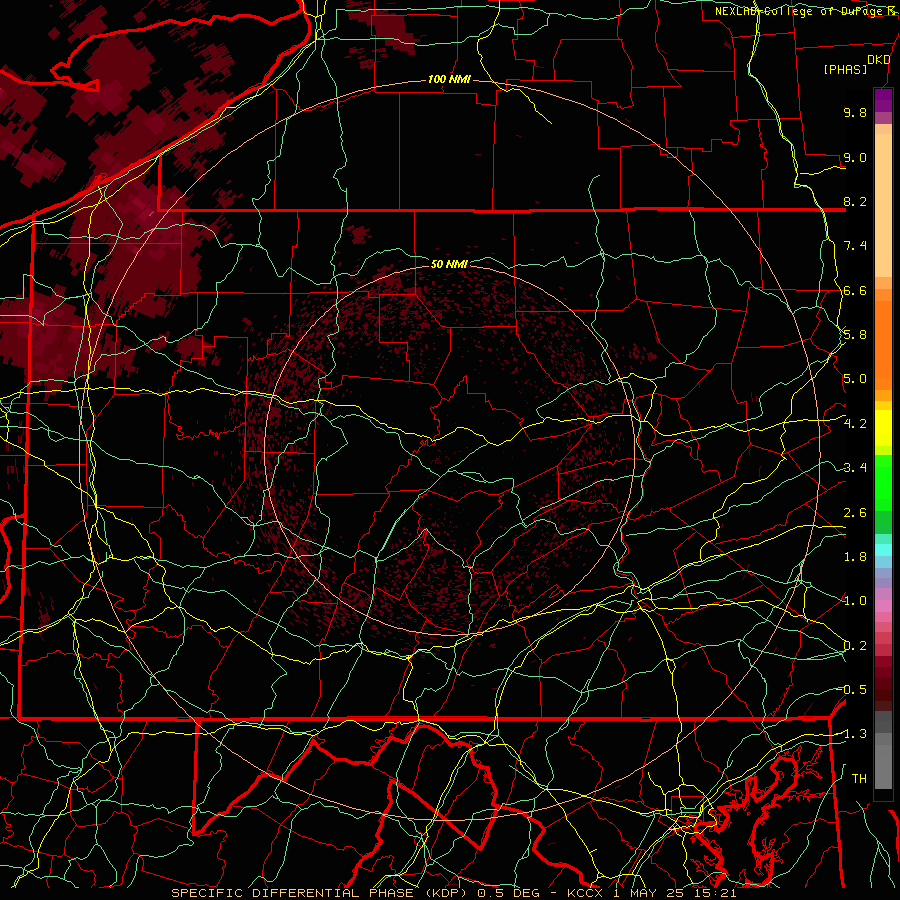The image size is (900, 900).
Task: Select the 5.8 scale value
Action: 855,335
